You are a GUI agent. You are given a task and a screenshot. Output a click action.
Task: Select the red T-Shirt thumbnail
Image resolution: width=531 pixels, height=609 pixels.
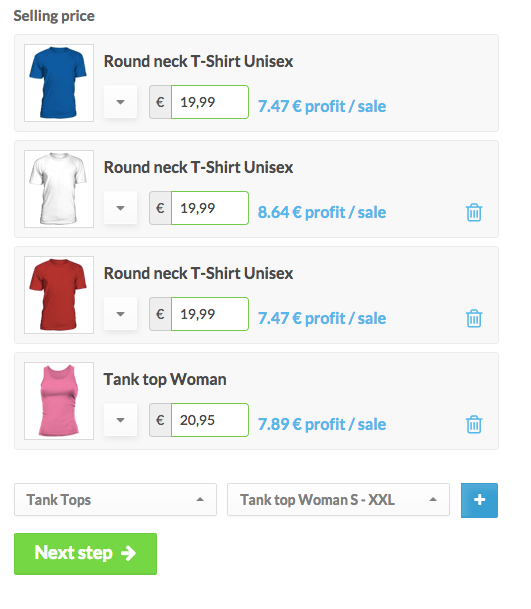pyautogui.click(x=59, y=295)
